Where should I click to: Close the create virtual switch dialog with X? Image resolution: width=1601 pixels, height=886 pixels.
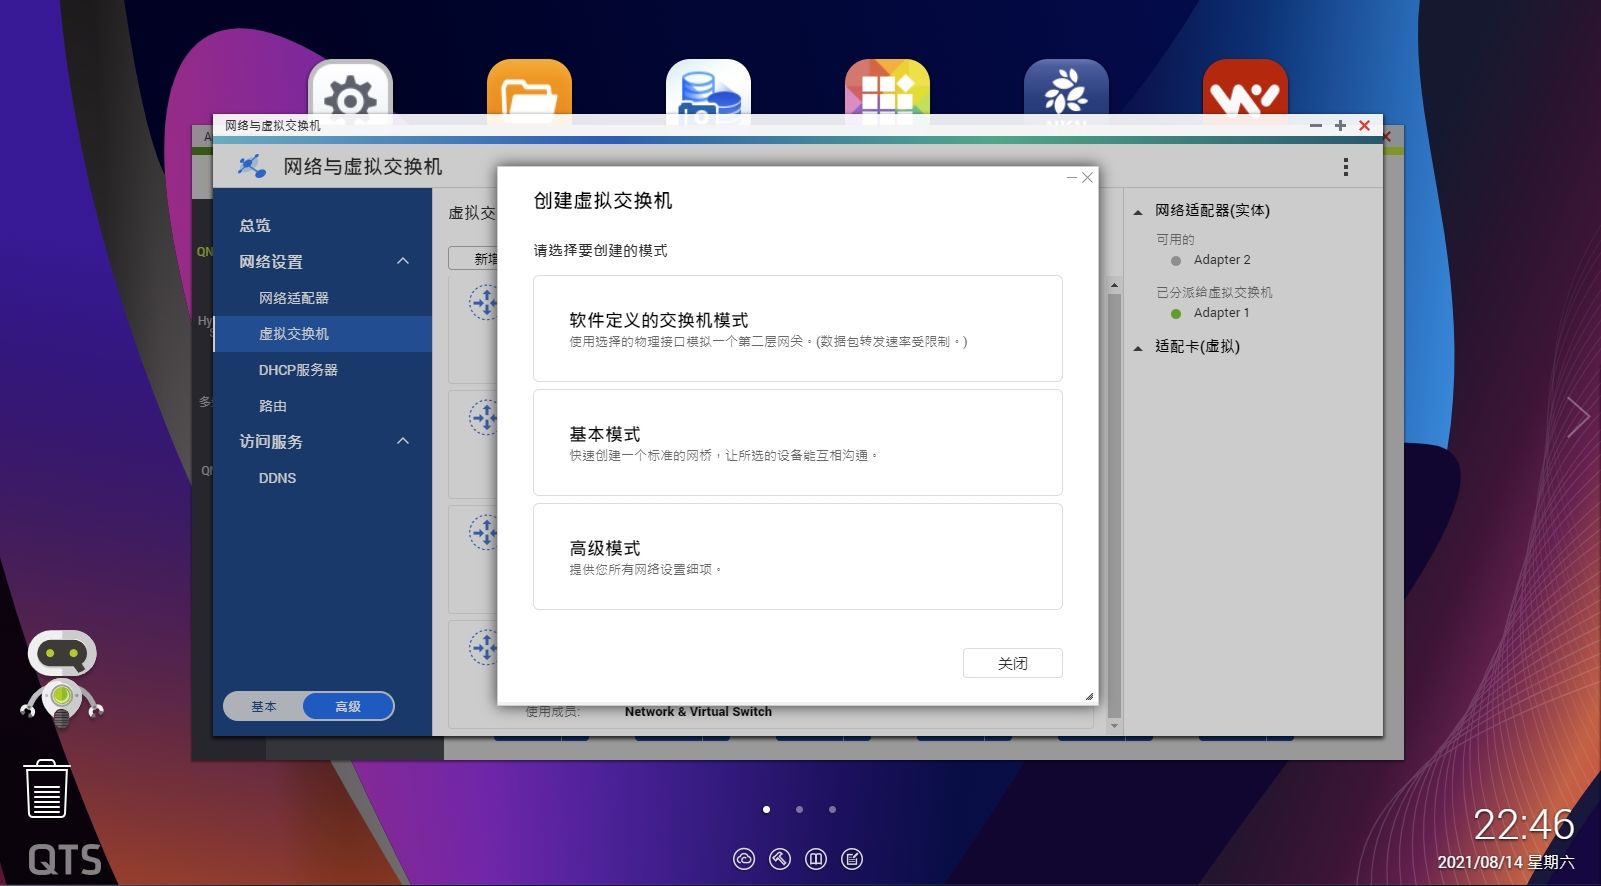point(1087,178)
